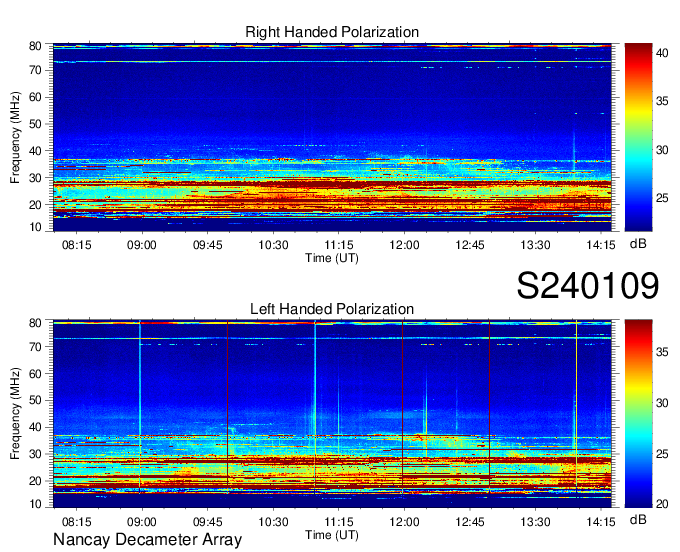Click the 20 value on Left Handed colorbar
680x552 pixels.
coord(662,504)
